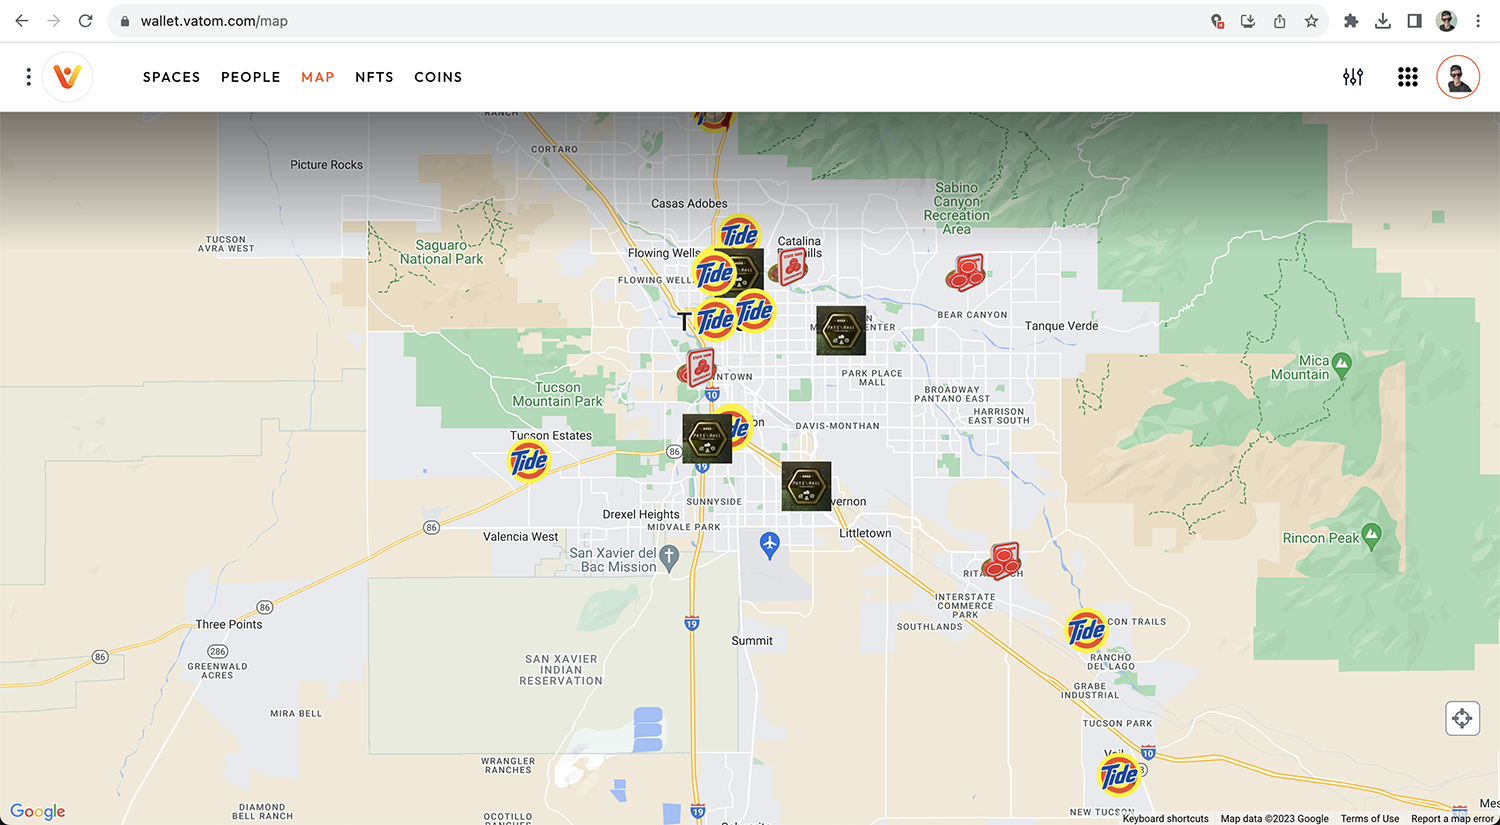1500x825 pixels.
Task: Open the dark hexagon NFT marker near Park Place Mall
Action: 841,331
